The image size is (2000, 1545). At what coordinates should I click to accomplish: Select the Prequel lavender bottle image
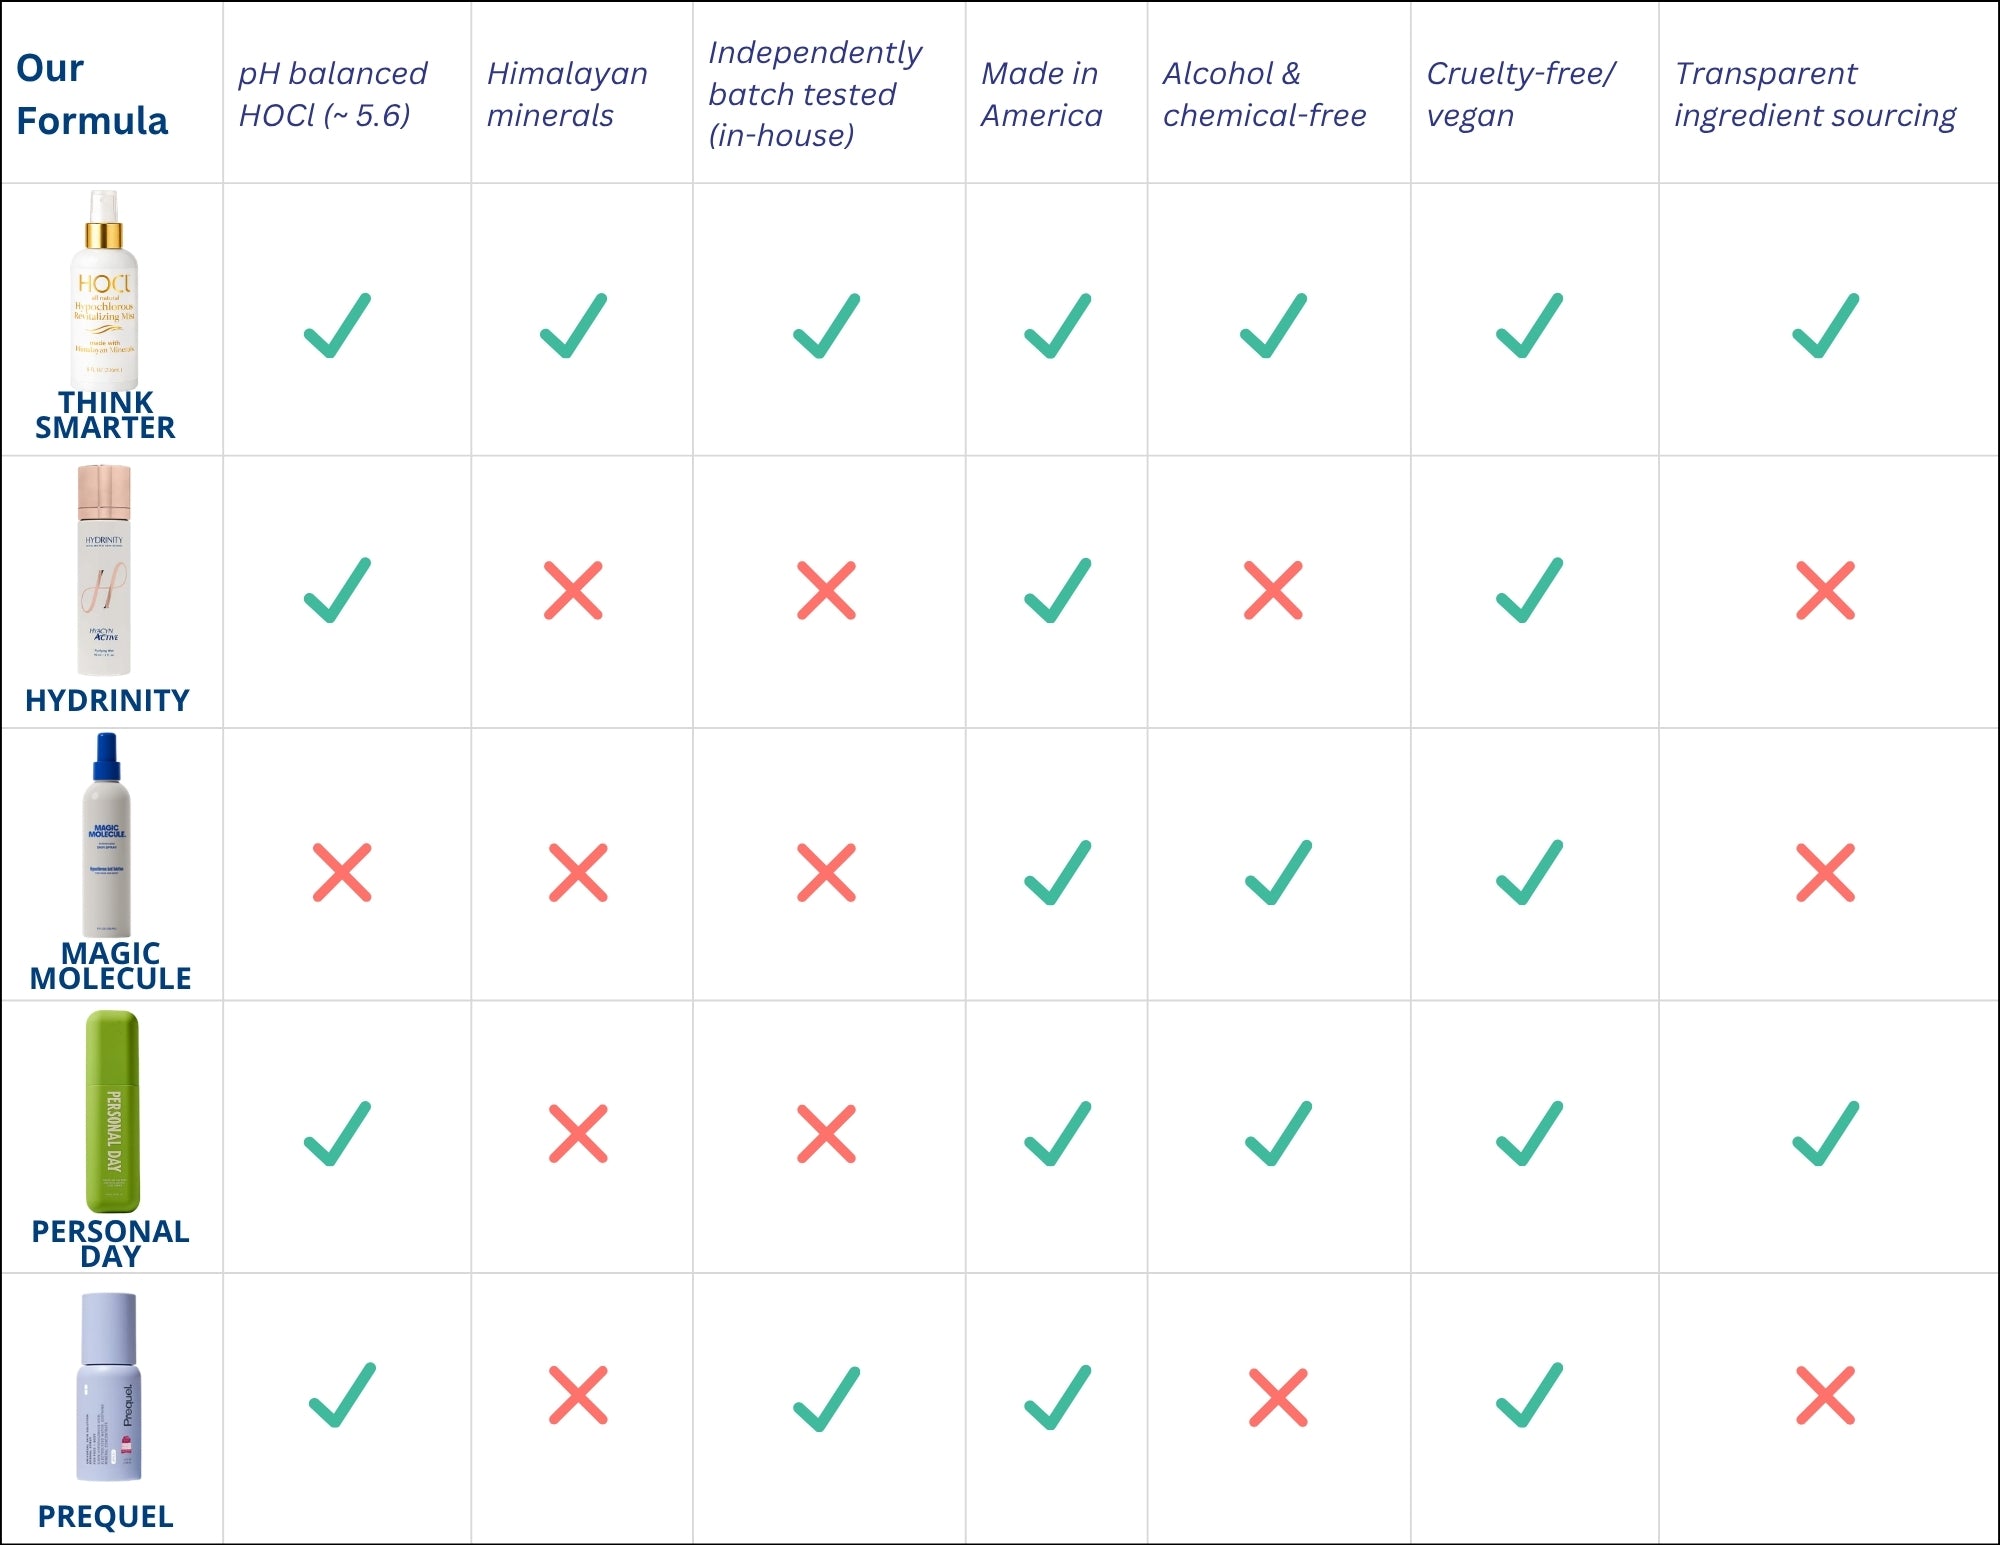pyautogui.click(x=108, y=1387)
